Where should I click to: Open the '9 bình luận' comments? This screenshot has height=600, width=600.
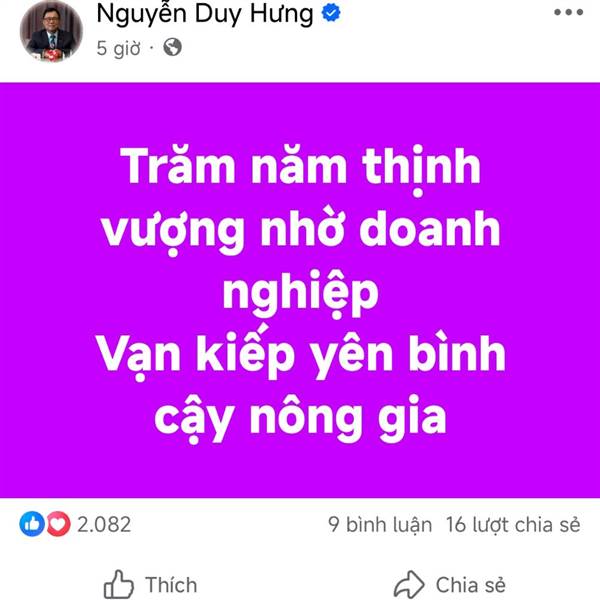tap(380, 525)
